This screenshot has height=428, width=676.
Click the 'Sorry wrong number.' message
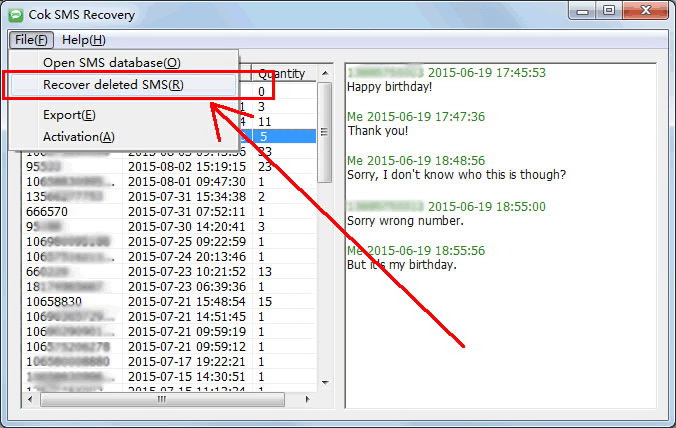[405, 221]
